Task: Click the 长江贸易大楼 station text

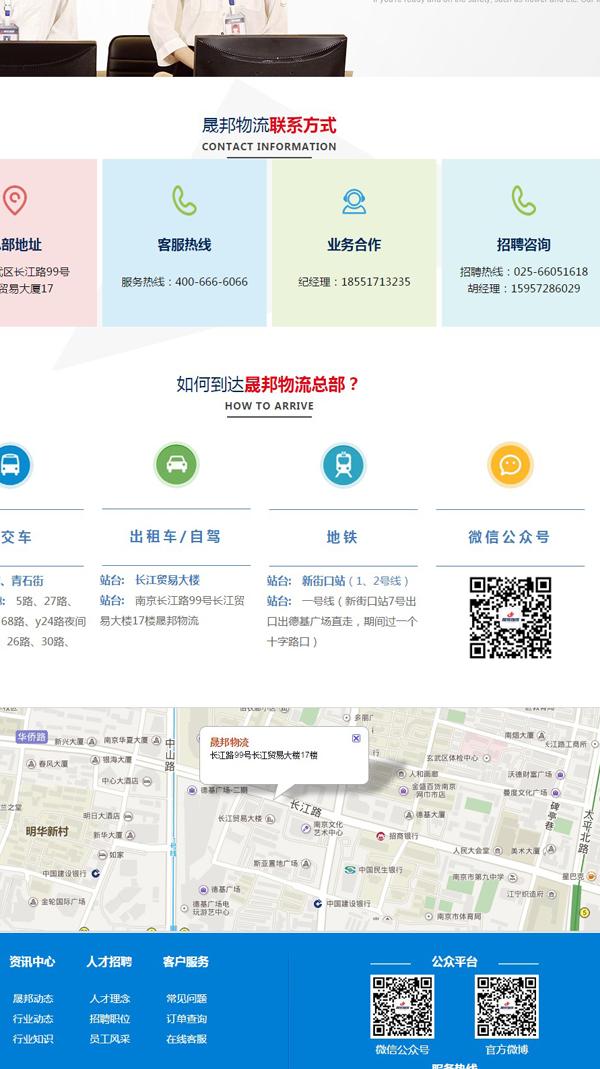Action: point(168,580)
